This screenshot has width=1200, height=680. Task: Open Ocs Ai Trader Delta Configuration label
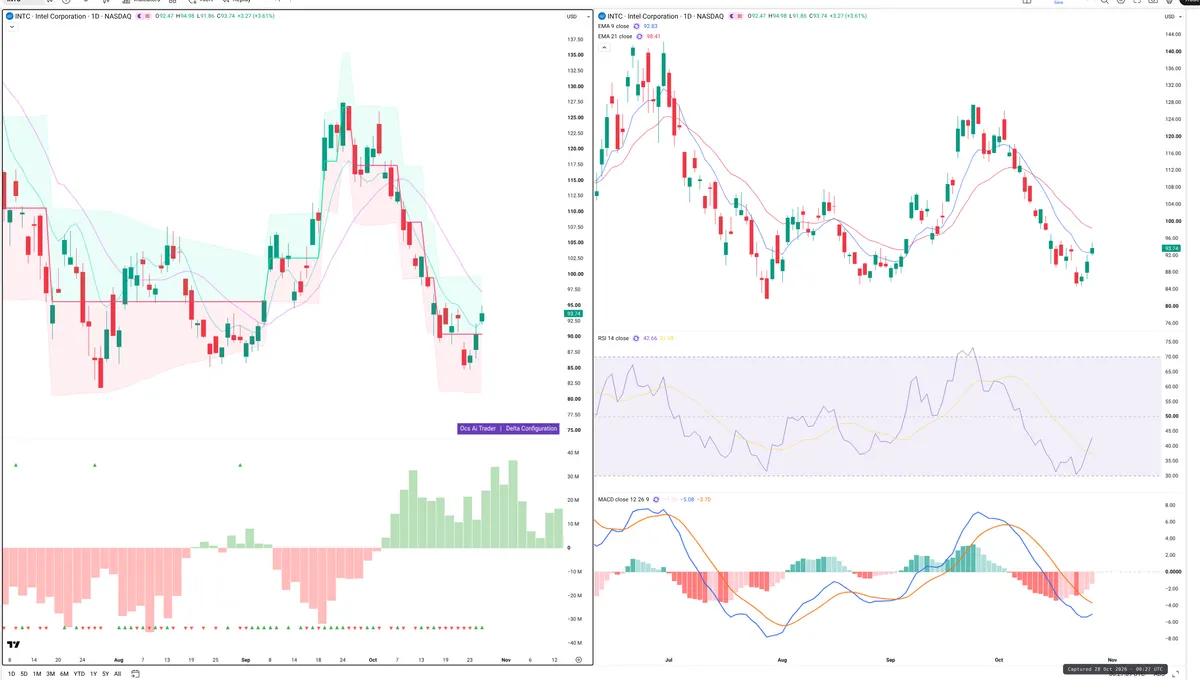(508, 428)
